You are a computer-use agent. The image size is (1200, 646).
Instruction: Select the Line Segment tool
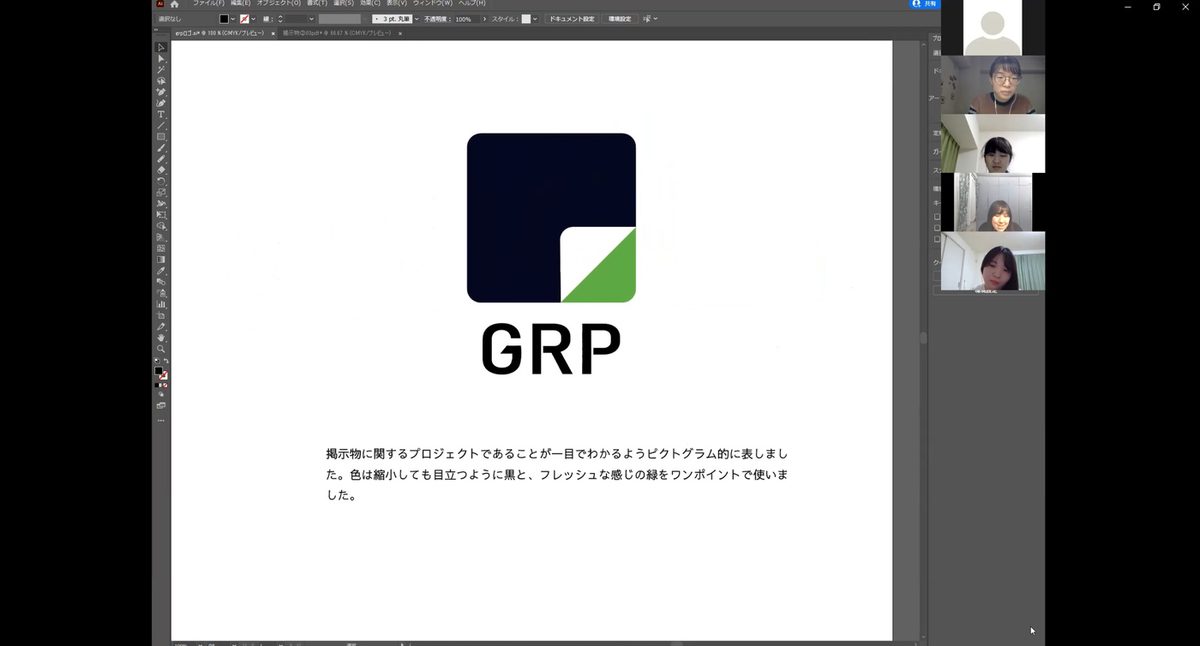[160, 125]
